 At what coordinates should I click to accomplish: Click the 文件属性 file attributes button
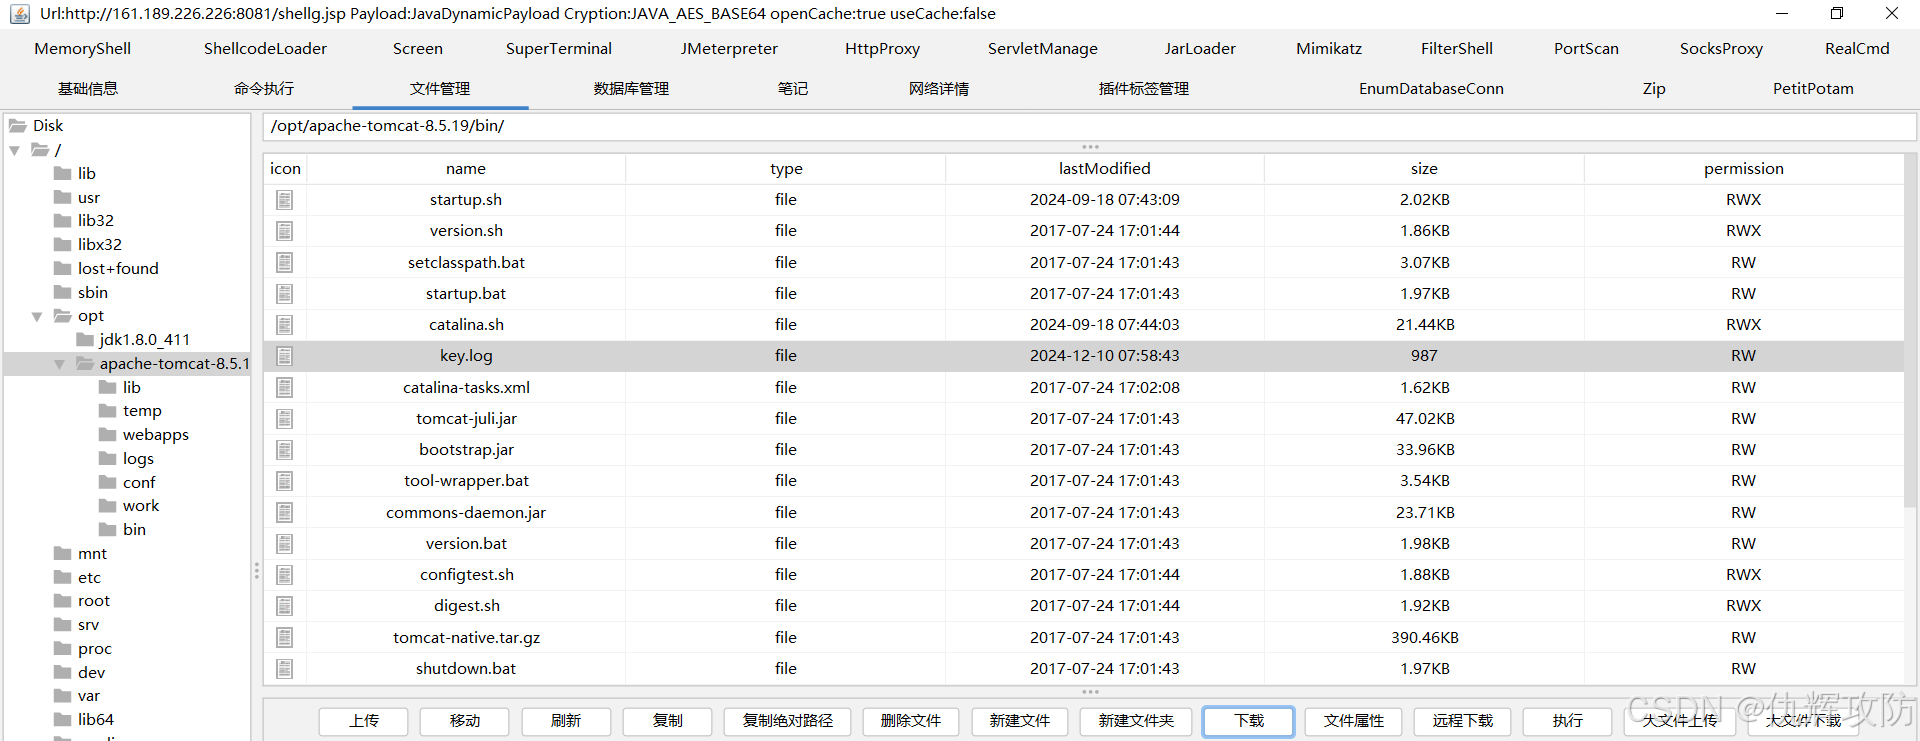click(x=1354, y=721)
